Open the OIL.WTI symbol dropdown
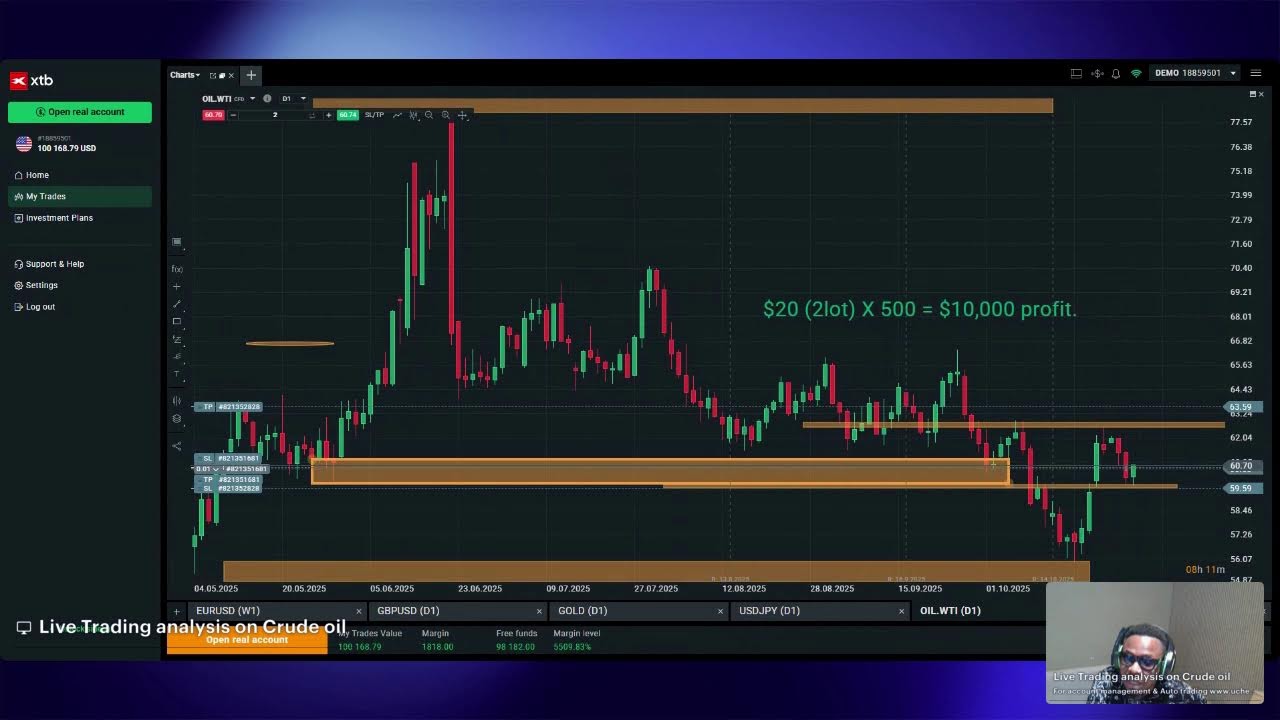 point(252,99)
